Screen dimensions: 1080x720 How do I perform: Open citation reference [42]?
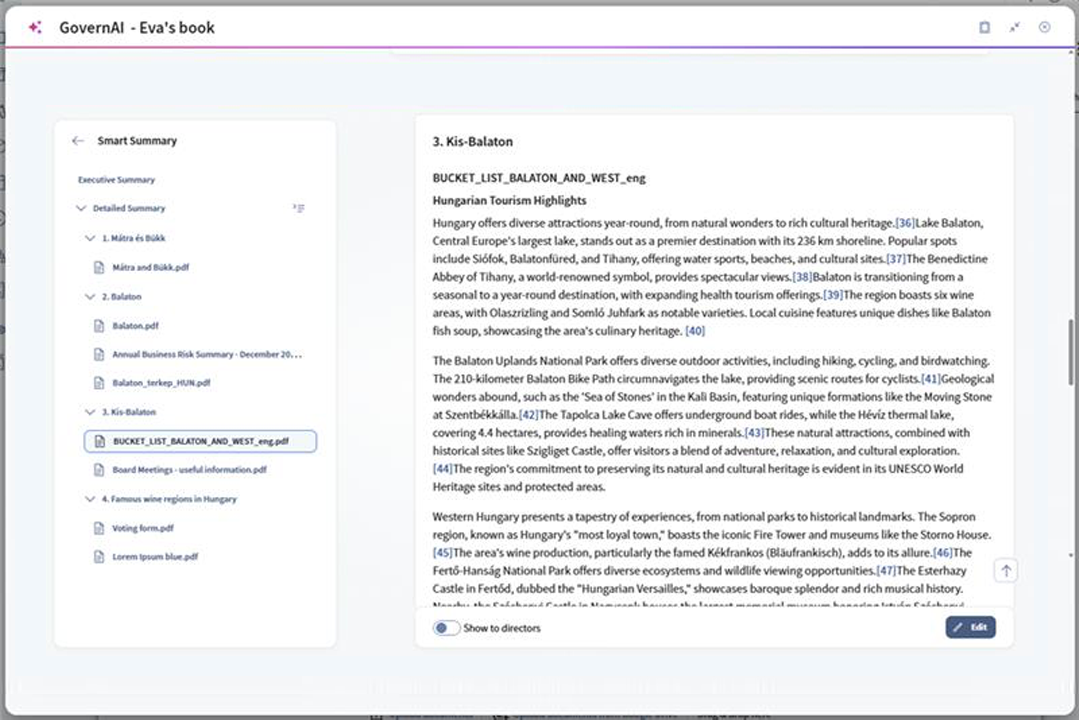(x=529, y=415)
